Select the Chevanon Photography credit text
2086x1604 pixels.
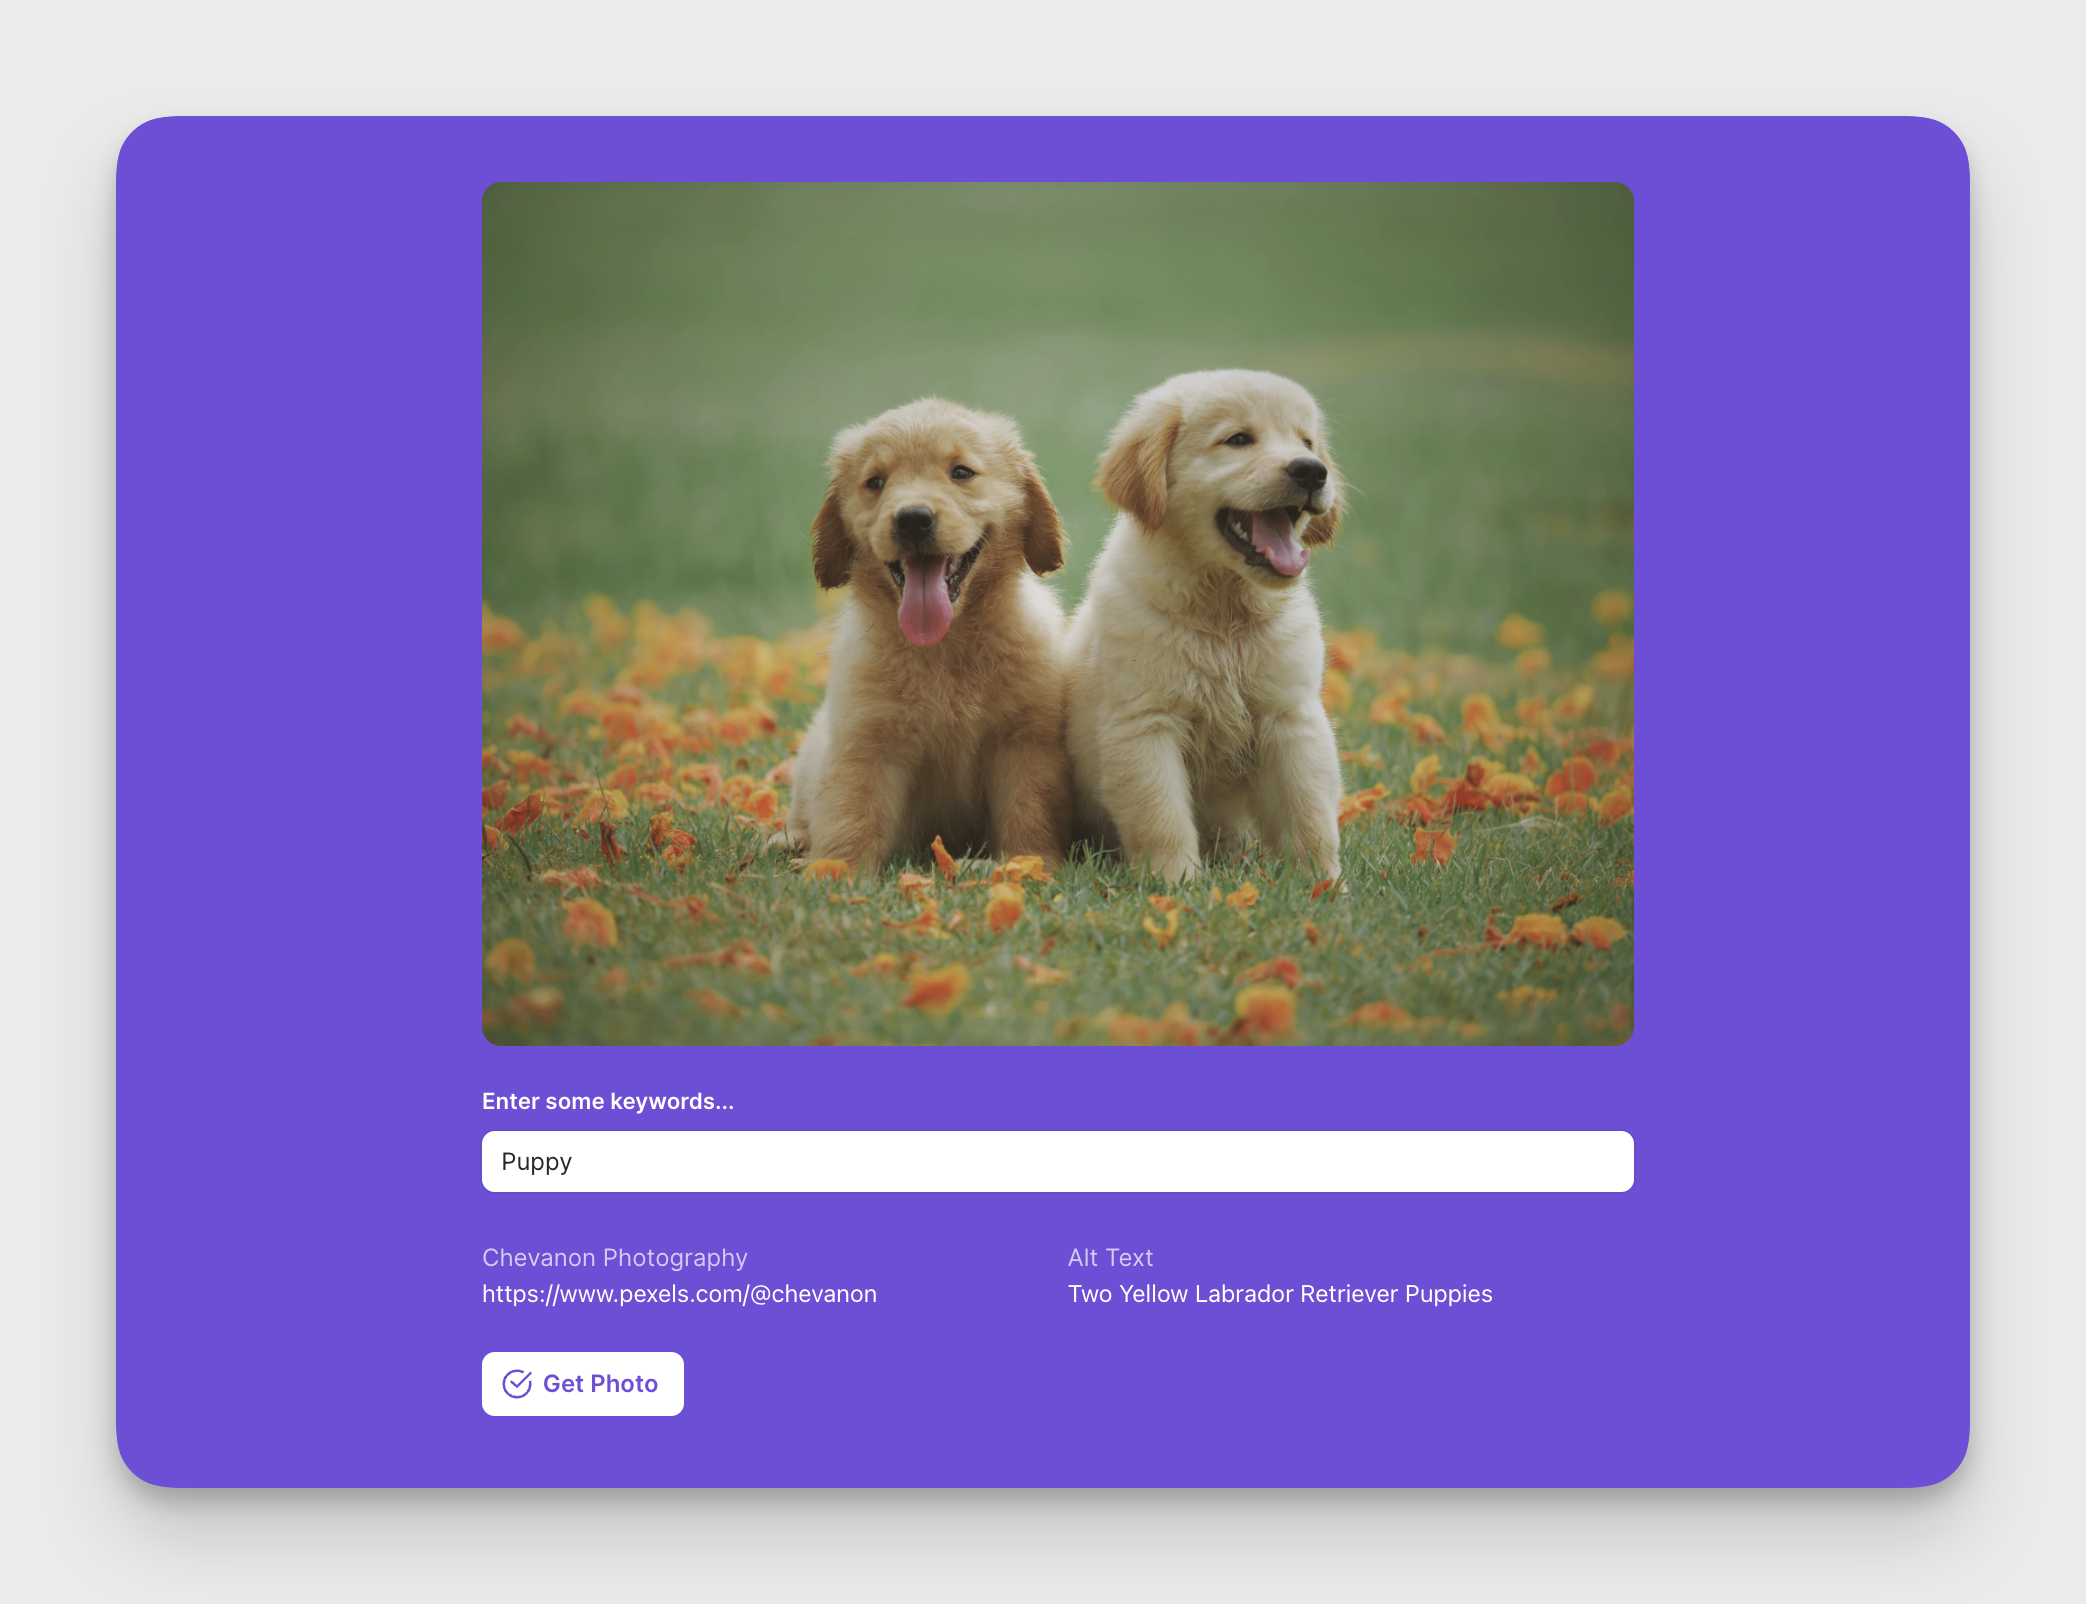[x=614, y=1258]
